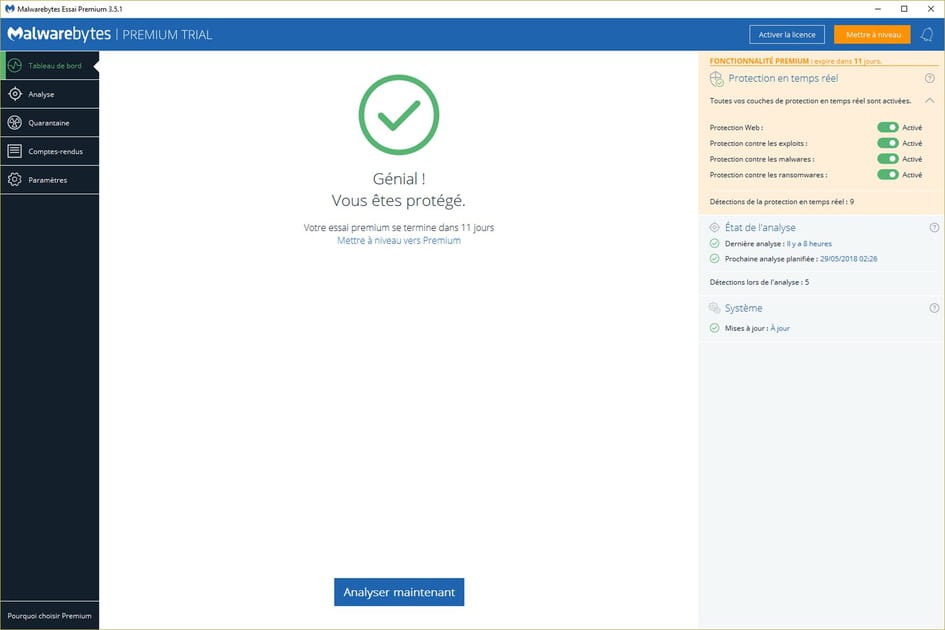Turn off Protection contre les ransomwares
Viewport: 945px width, 630px height.
[888, 174]
